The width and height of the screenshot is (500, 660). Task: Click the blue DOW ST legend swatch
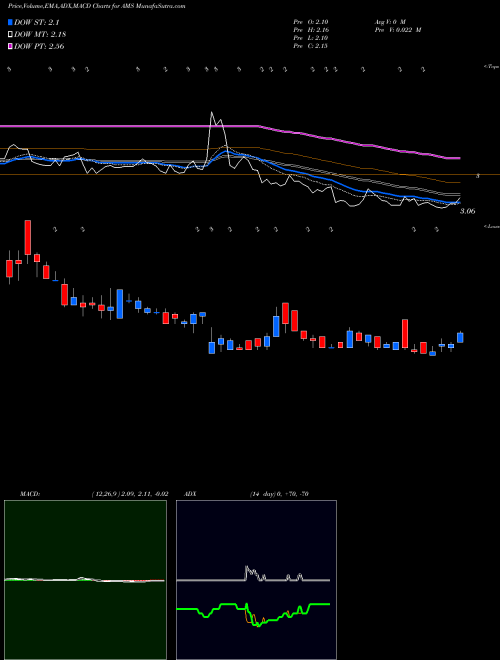click(11, 22)
